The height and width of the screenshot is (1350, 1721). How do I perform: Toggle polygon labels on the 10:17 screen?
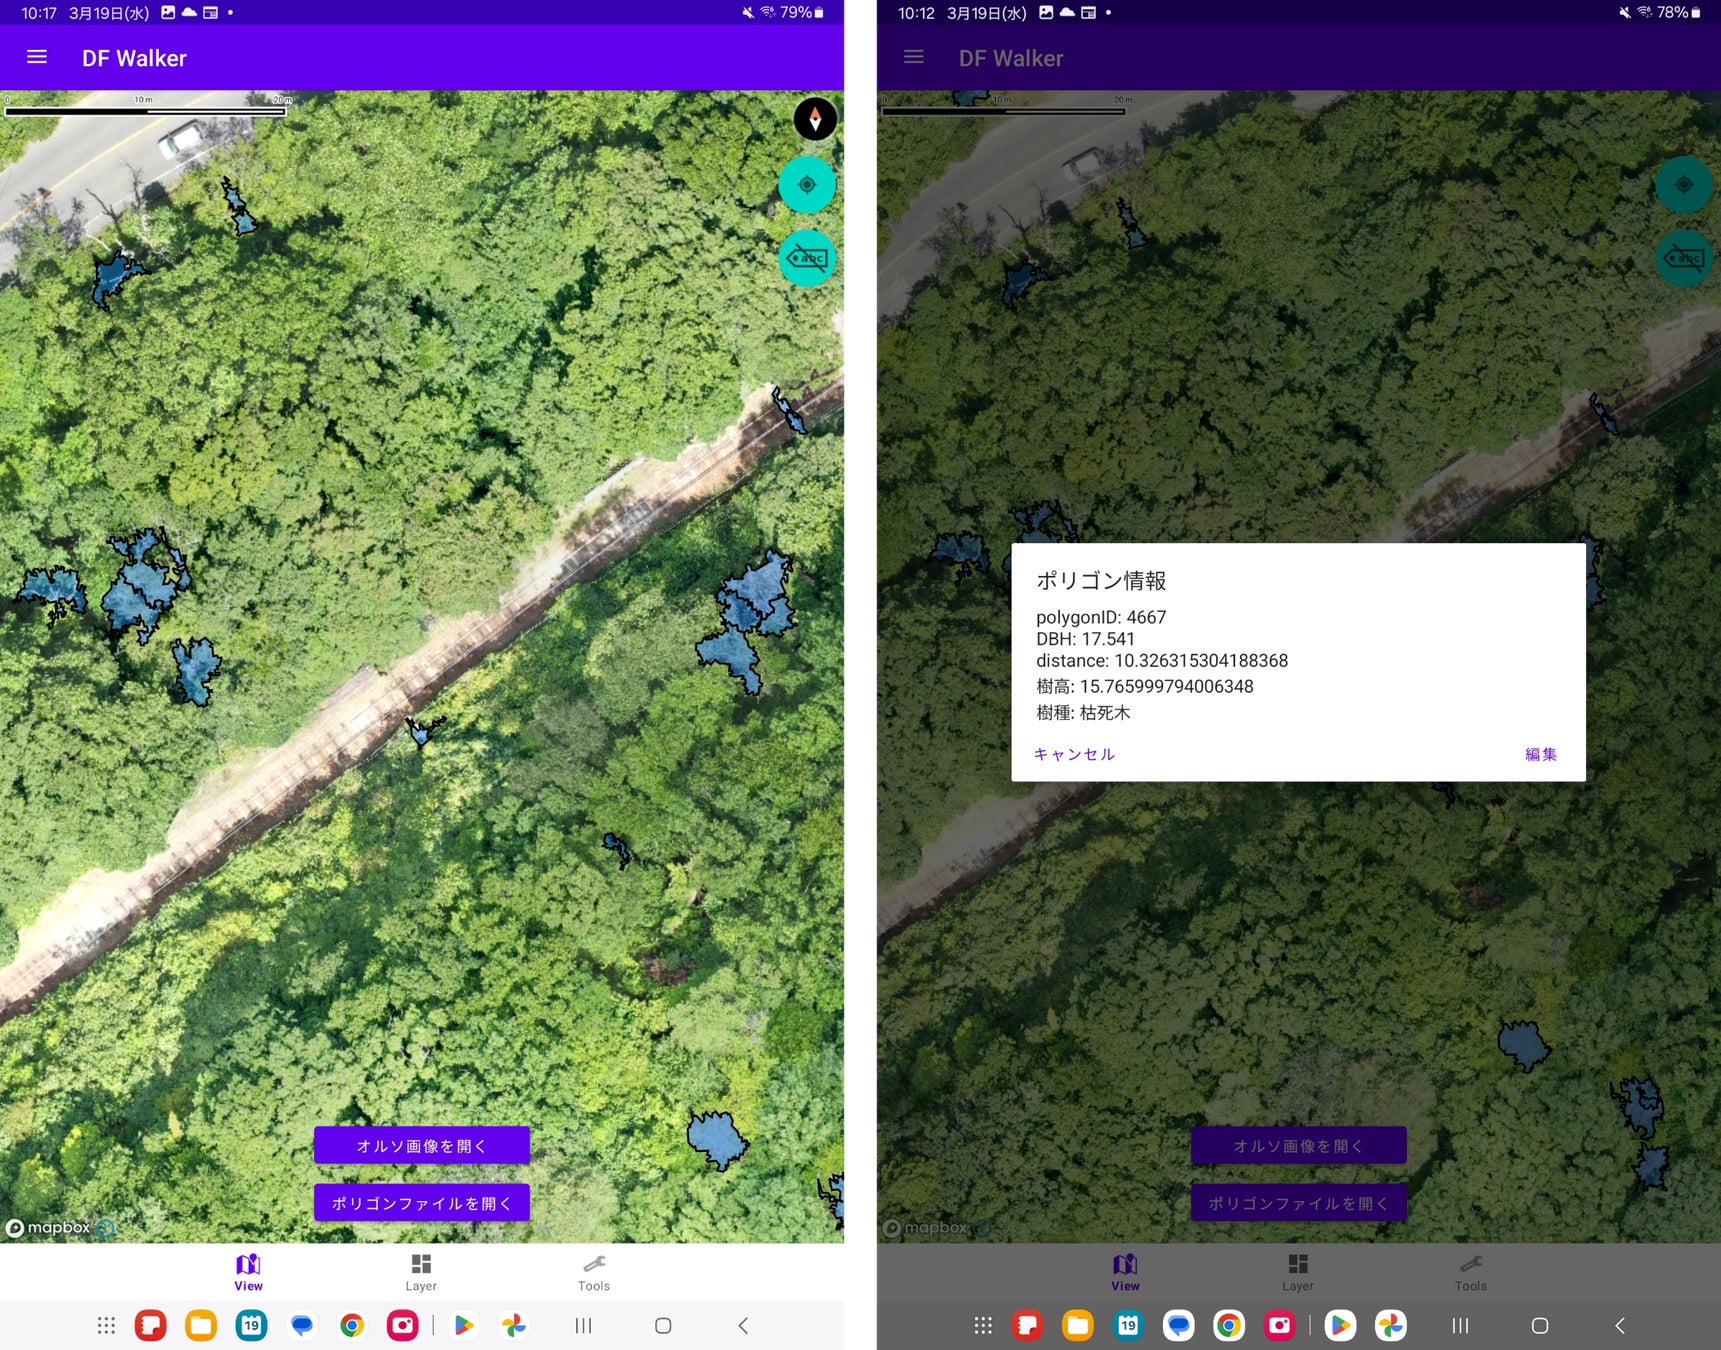pos(807,259)
